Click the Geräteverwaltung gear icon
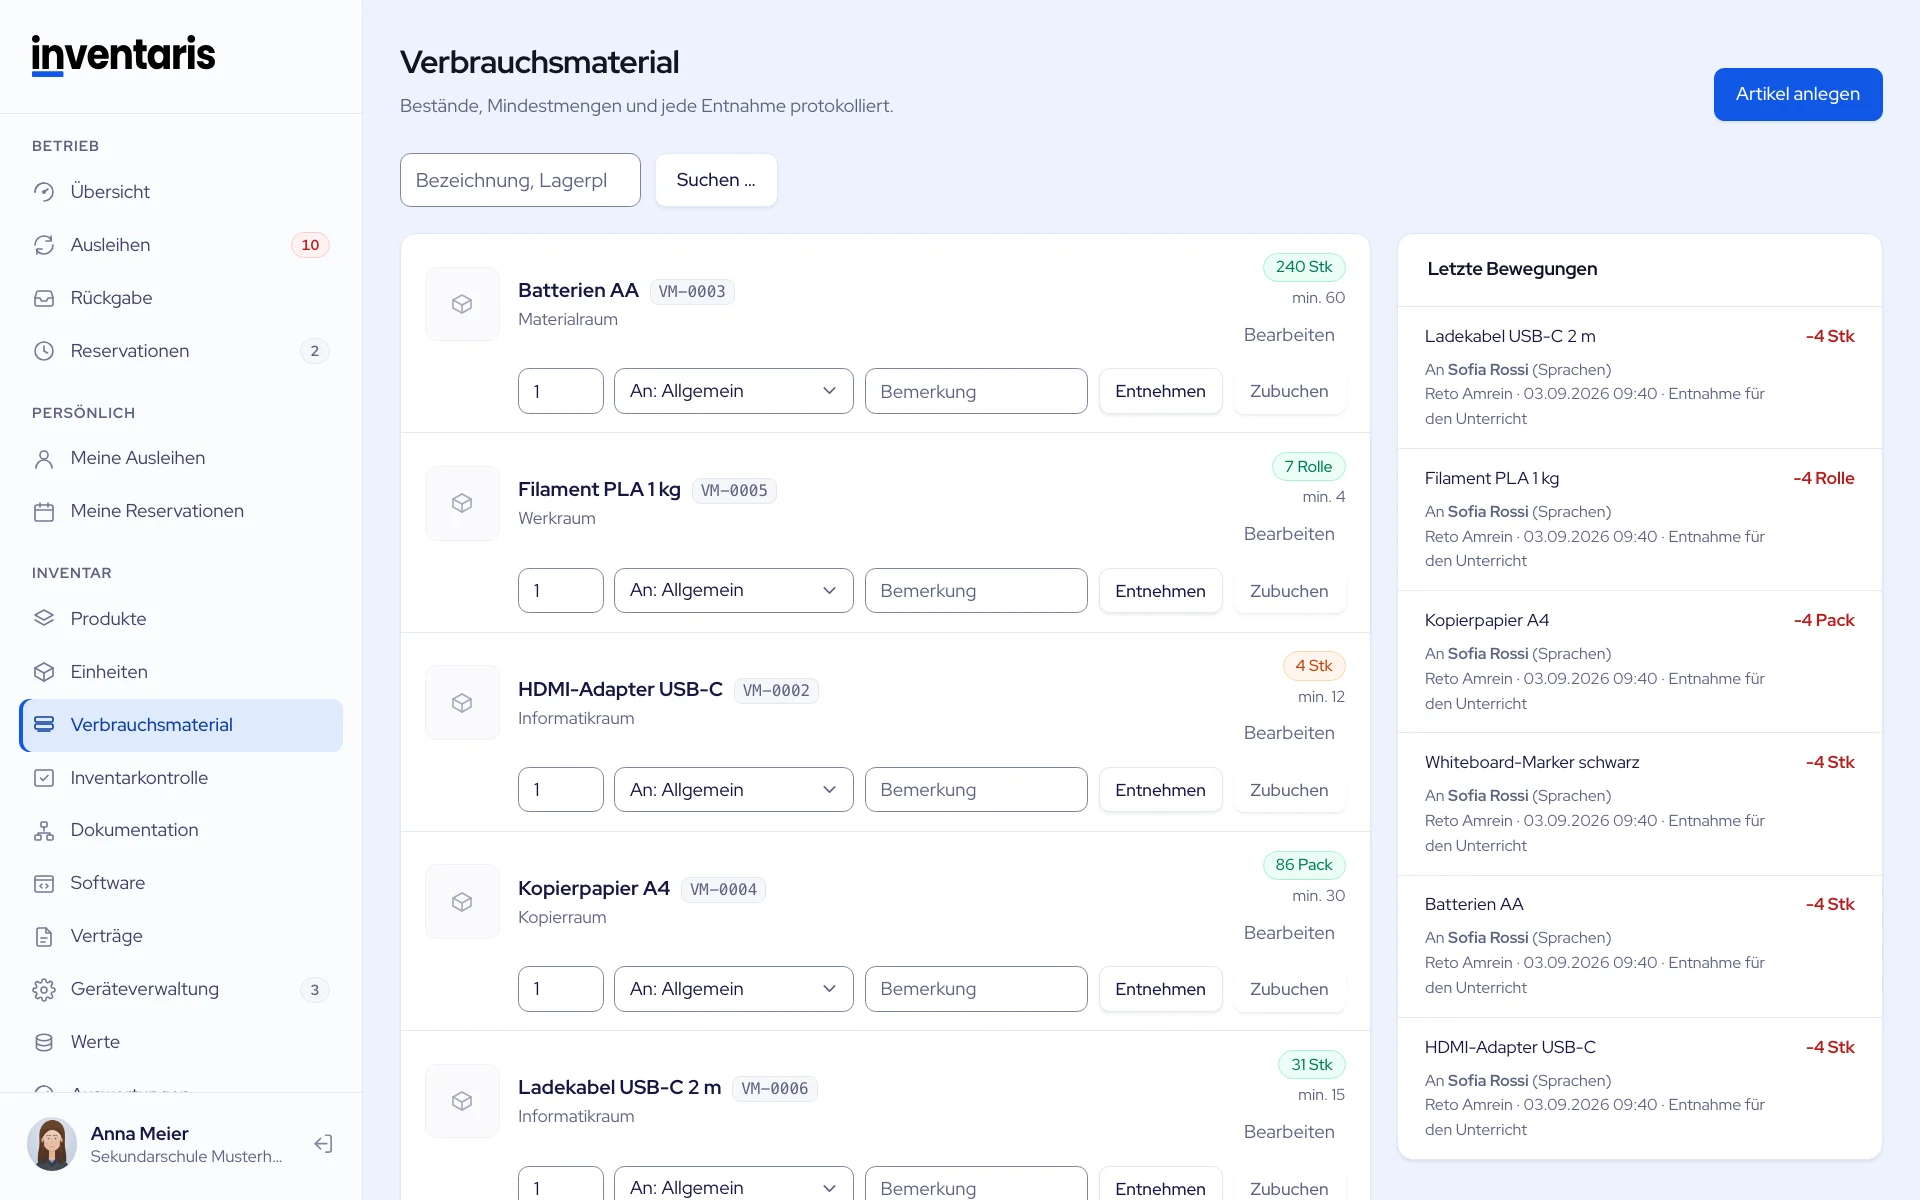This screenshot has height=1200, width=1920. (44, 989)
